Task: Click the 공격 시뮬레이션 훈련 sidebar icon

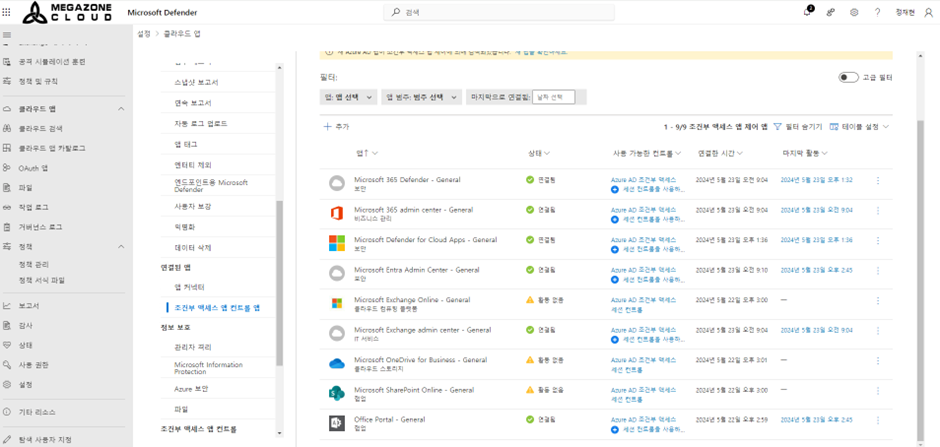Action: [7, 61]
